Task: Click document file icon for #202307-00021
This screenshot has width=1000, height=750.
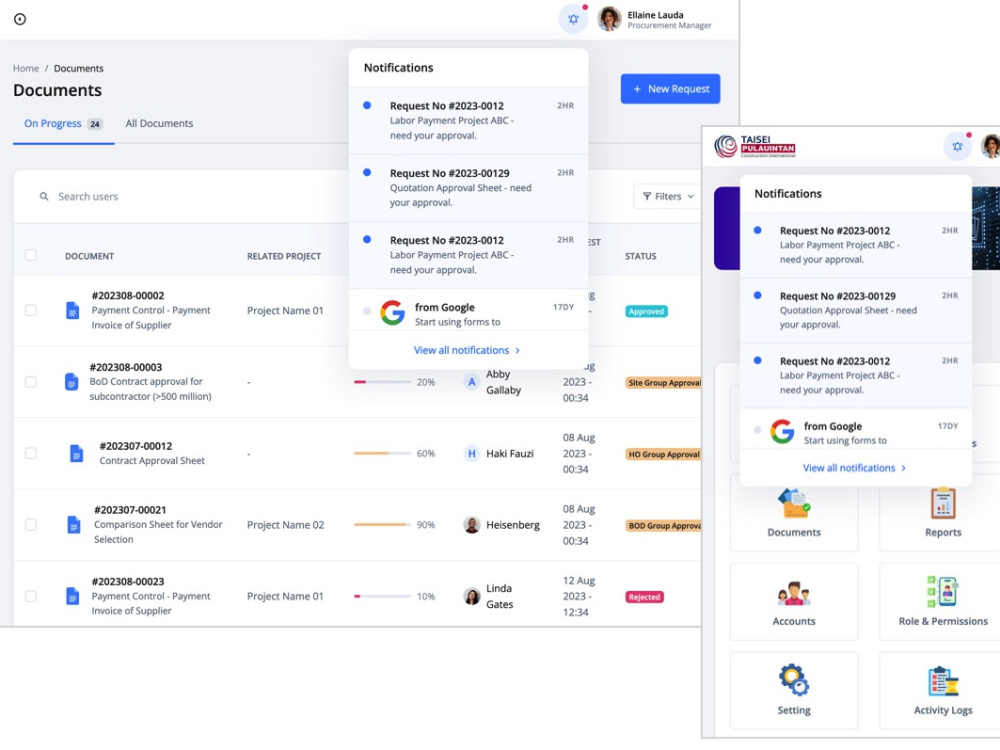Action: 74,525
